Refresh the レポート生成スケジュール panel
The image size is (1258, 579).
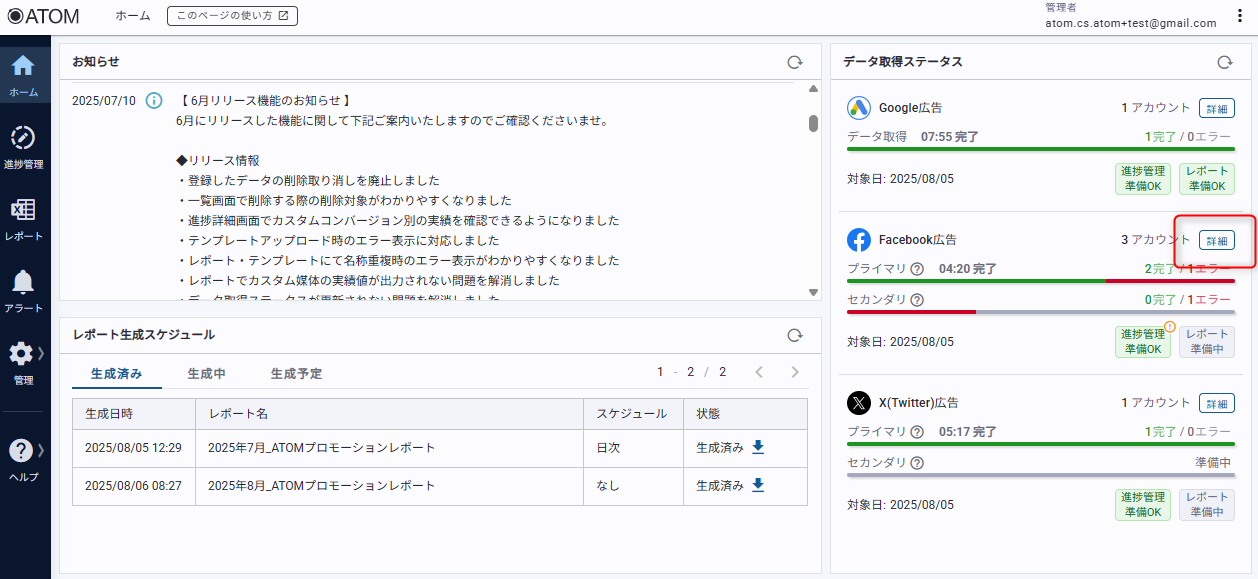point(794,335)
